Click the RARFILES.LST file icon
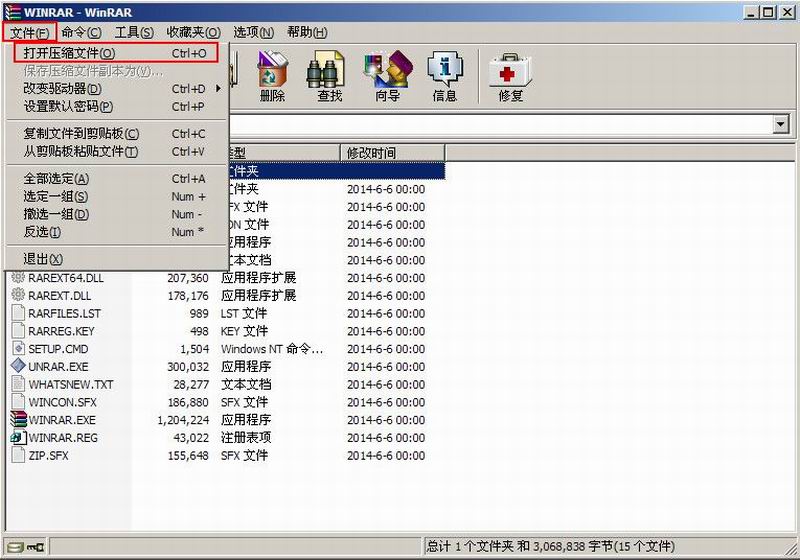This screenshot has width=800, height=560. (x=18, y=313)
